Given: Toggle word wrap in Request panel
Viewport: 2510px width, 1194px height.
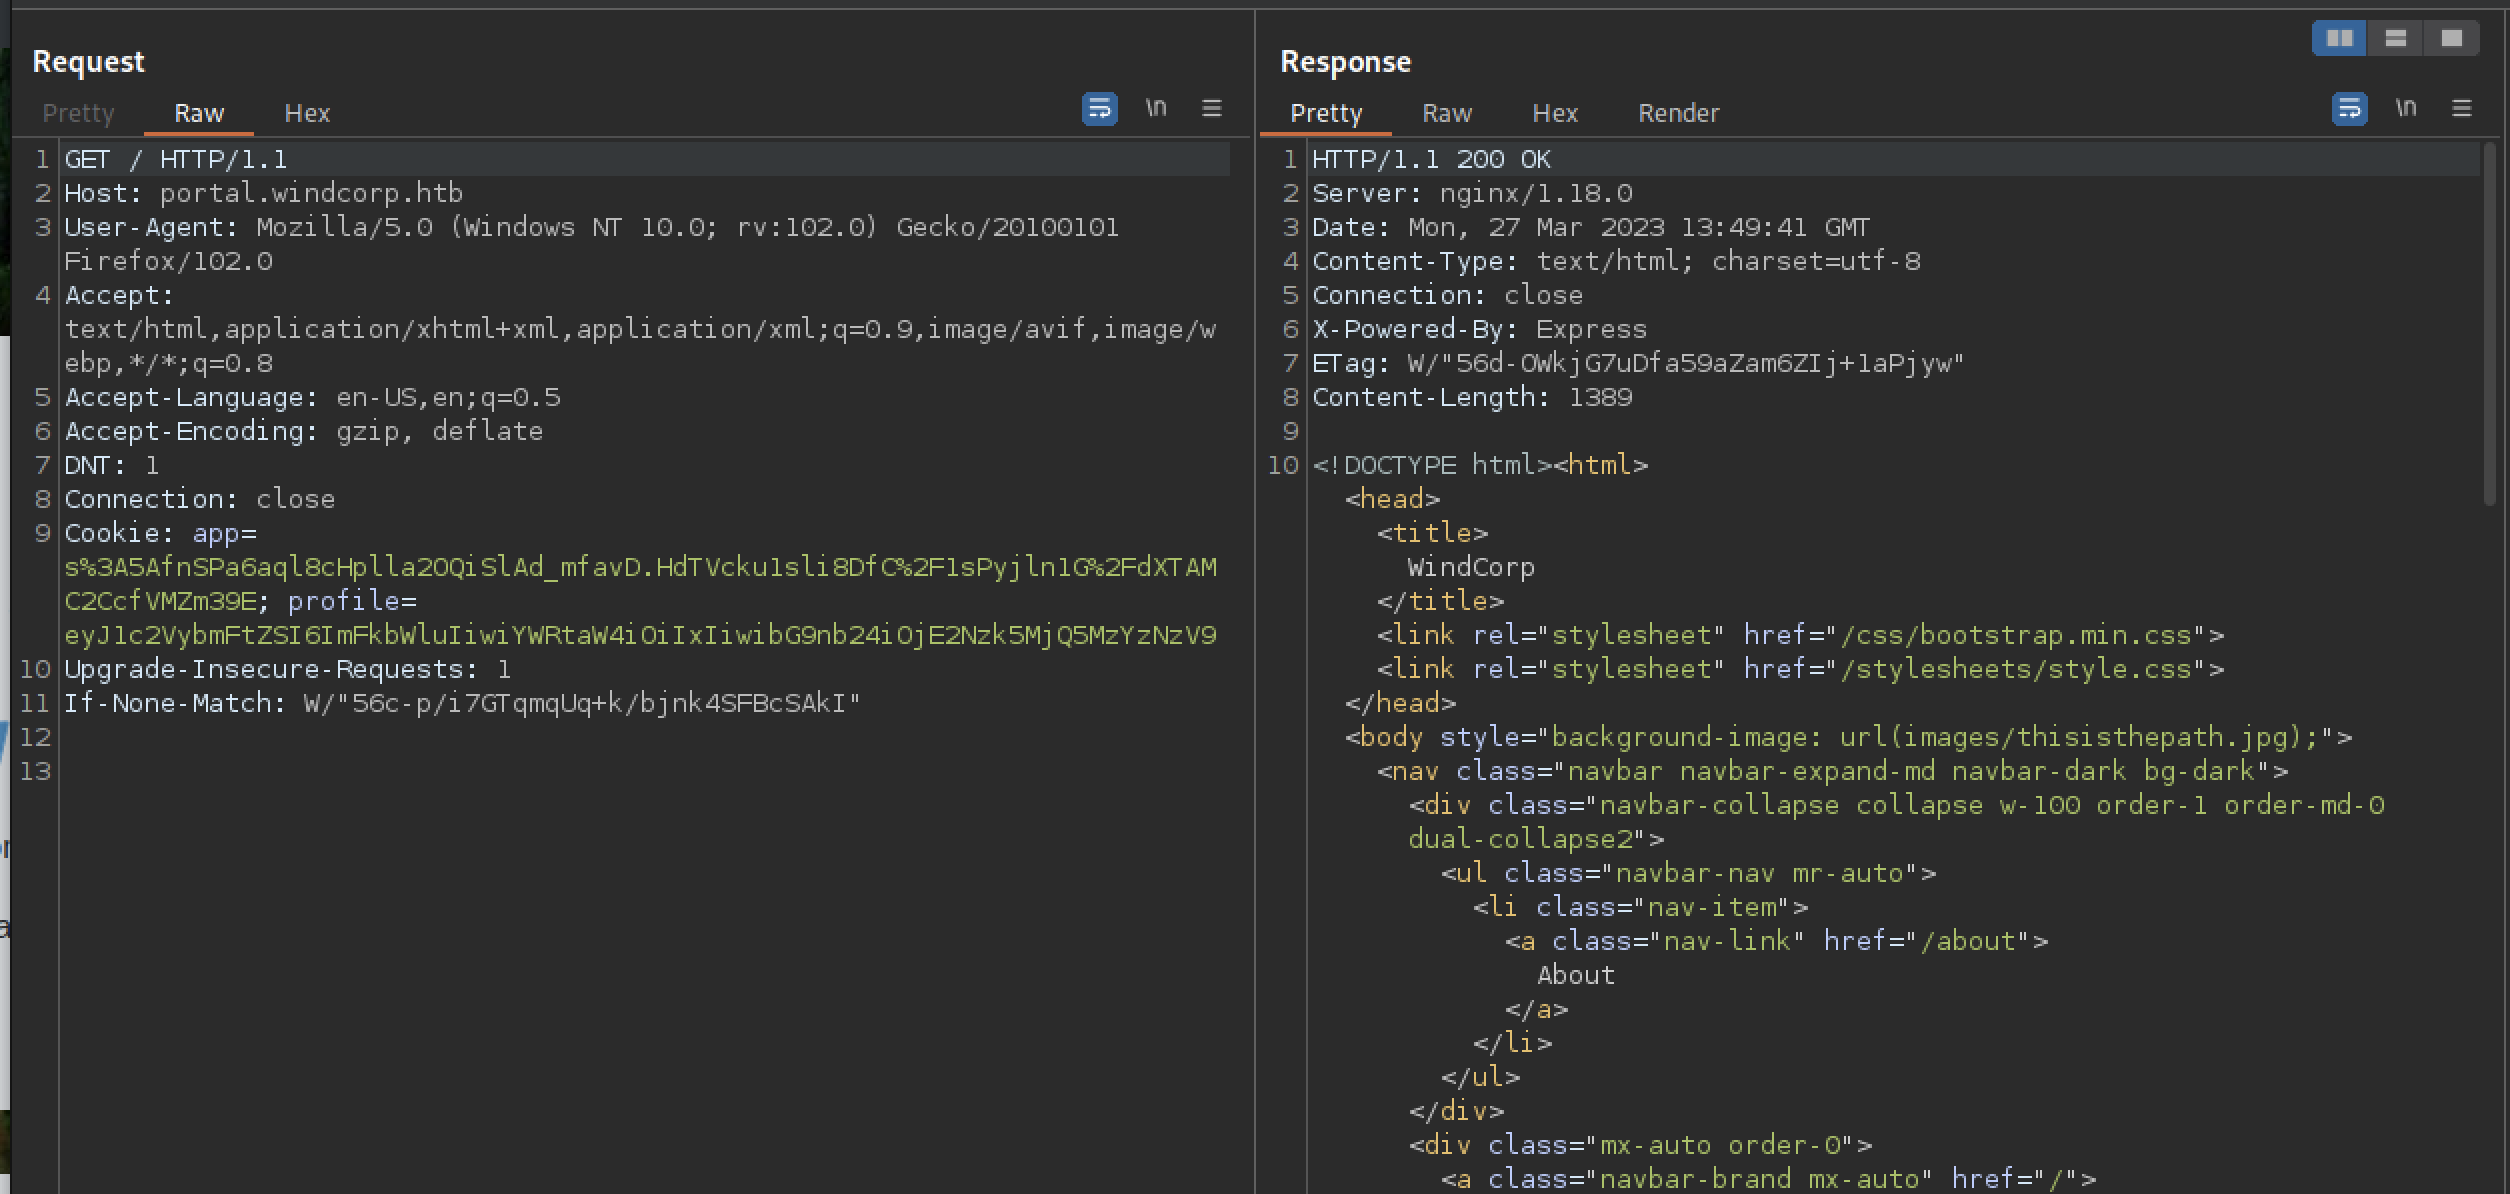Looking at the screenshot, I should point(1099,108).
